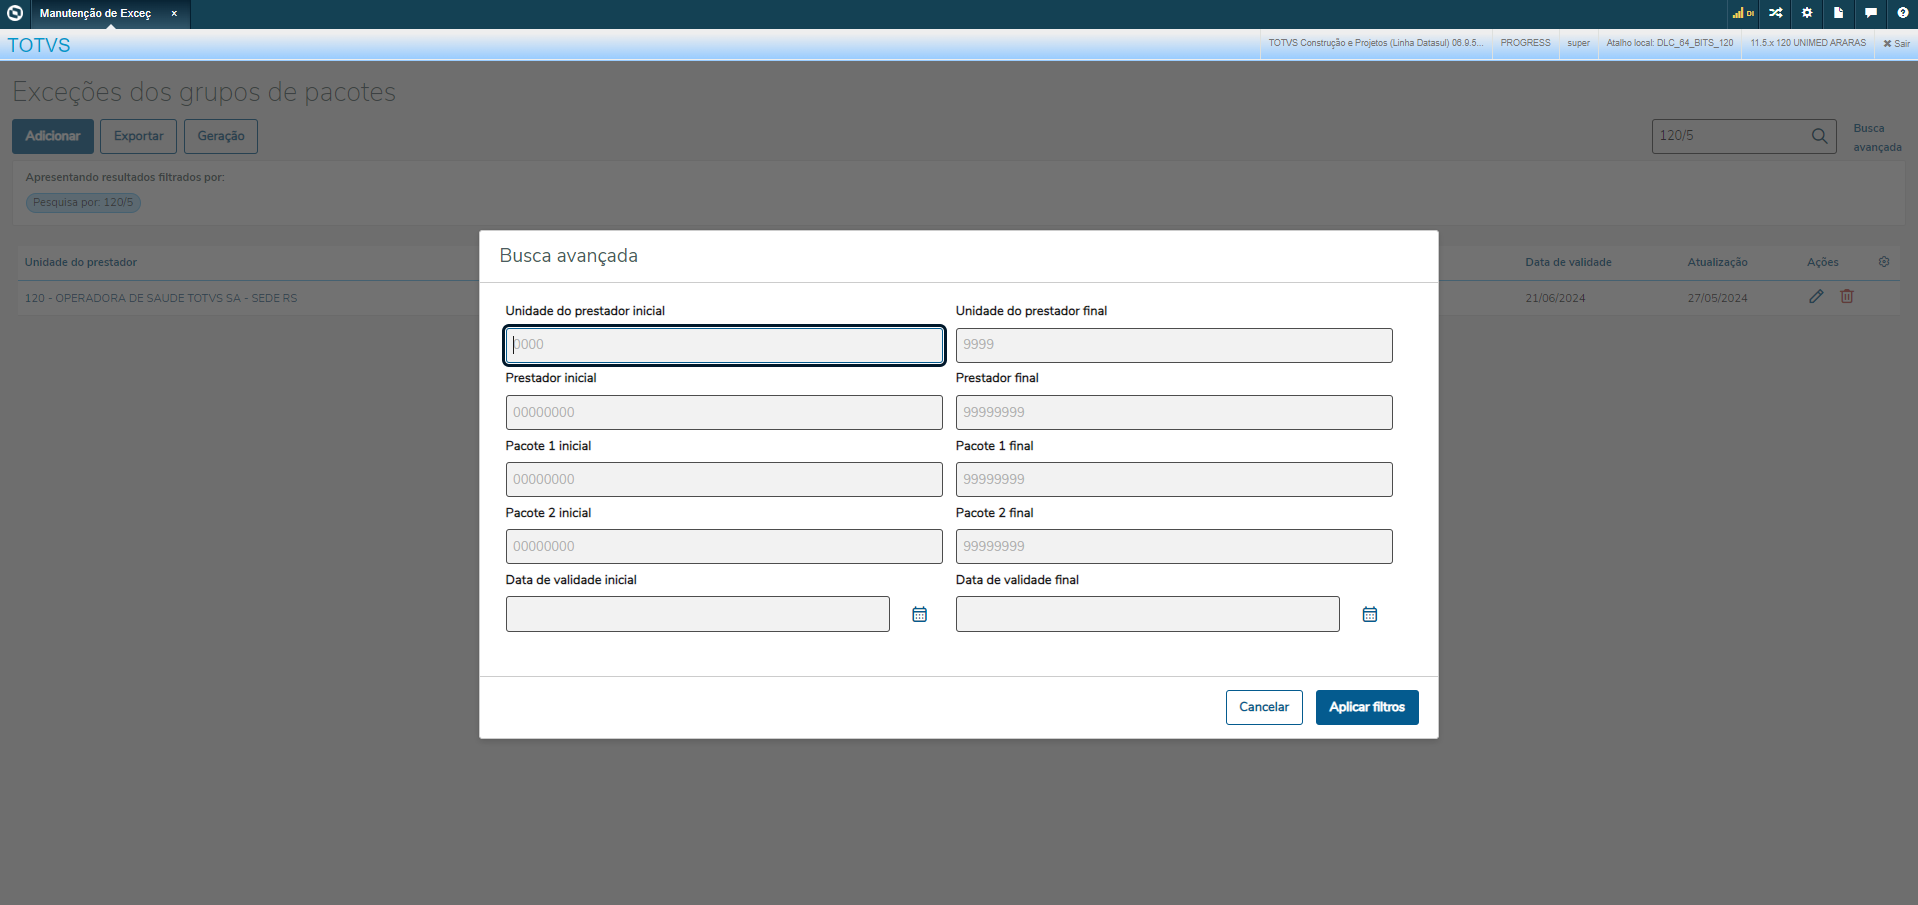Image resolution: width=1918 pixels, height=905 pixels.
Task: Edit the row with the pencil icon
Action: coord(1816,297)
